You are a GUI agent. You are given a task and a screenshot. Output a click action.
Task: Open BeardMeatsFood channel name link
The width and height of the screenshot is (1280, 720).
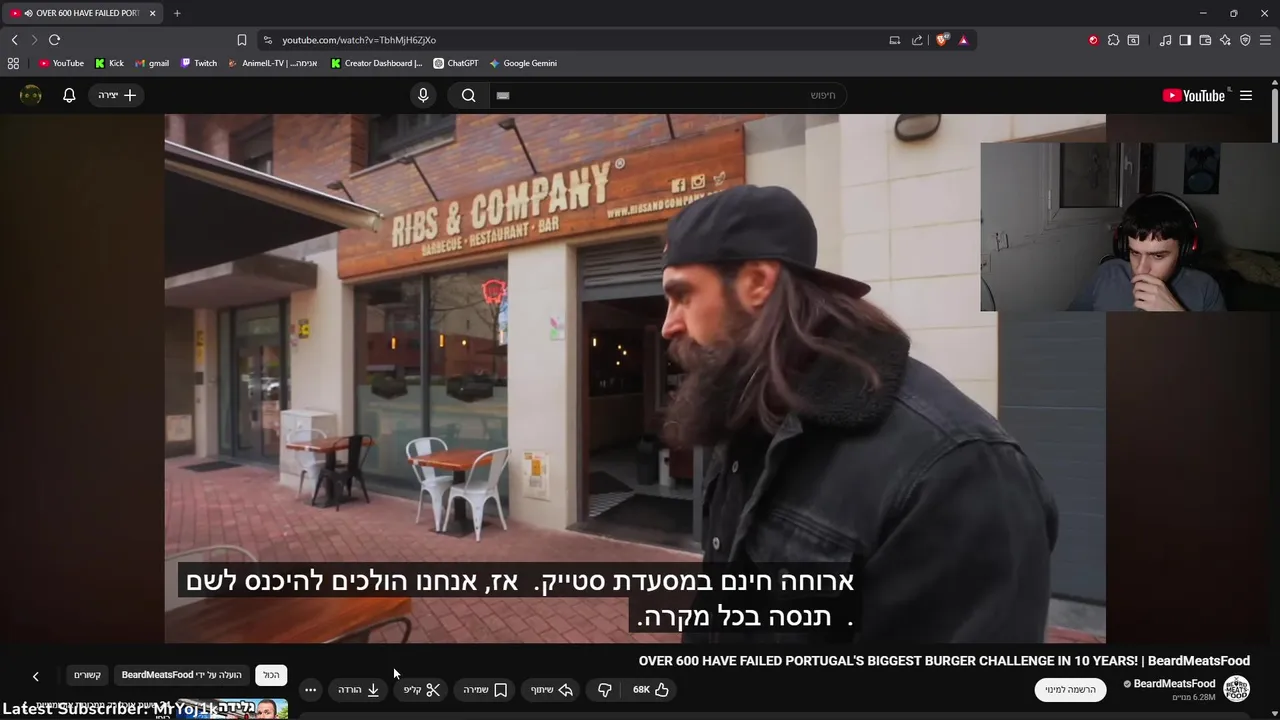[x=1174, y=684]
